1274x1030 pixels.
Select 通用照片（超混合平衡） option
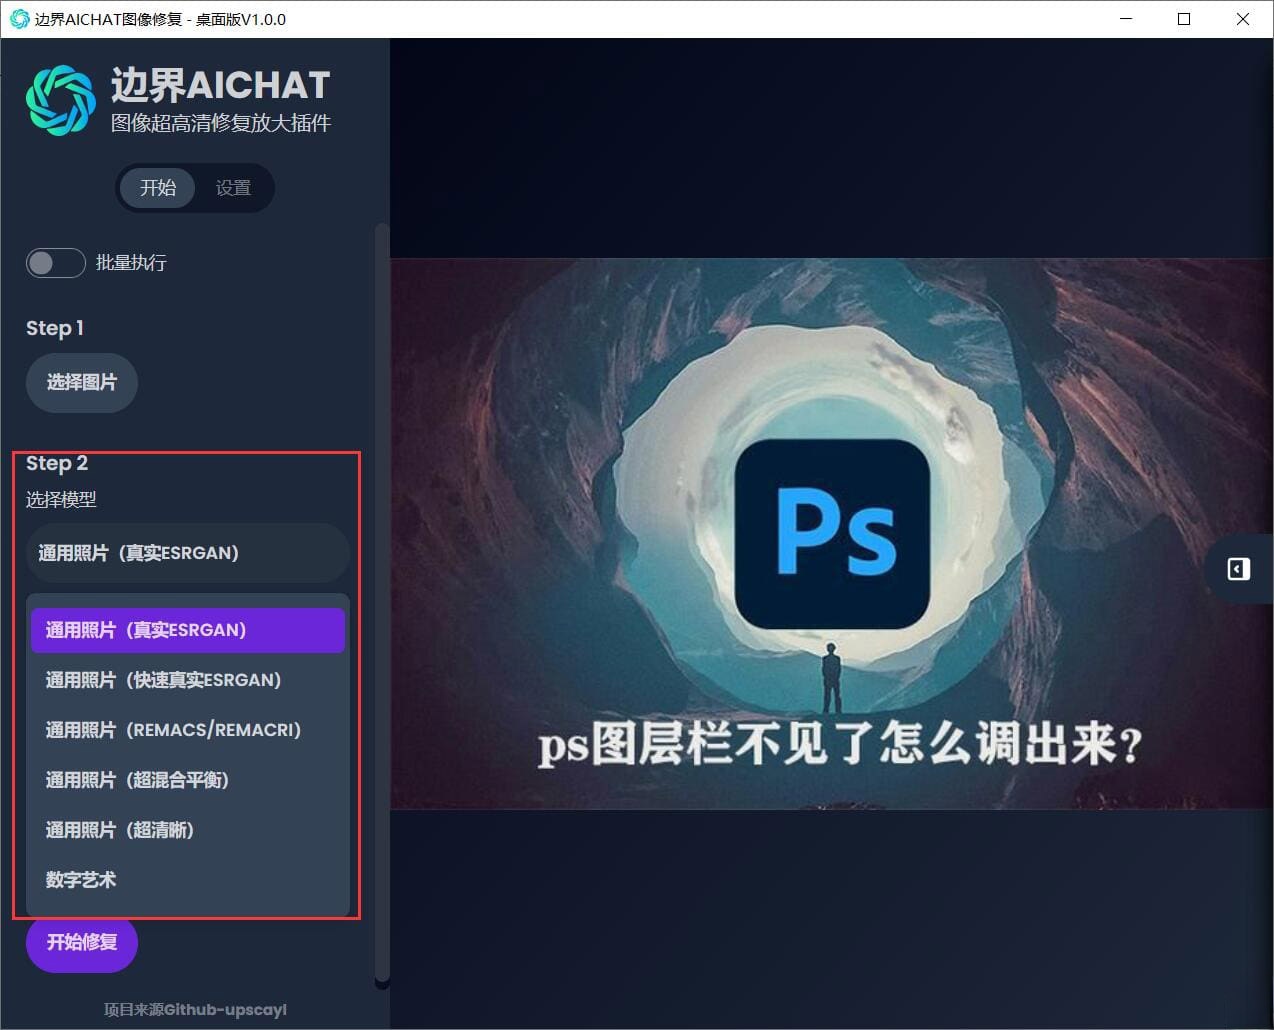point(188,780)
